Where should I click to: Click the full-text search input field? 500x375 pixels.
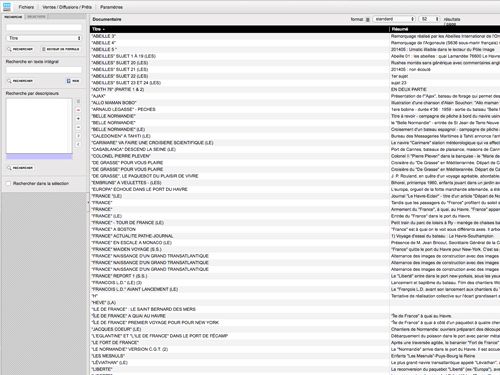tap(44, 70)
